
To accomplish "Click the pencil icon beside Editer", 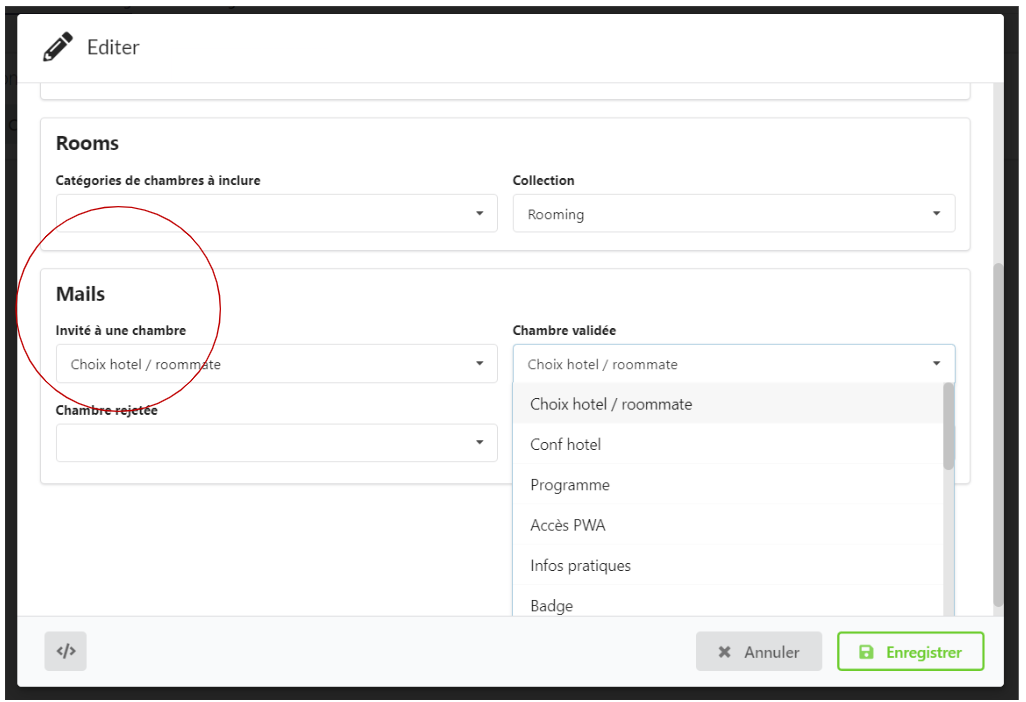I will (x=58, y=47).
